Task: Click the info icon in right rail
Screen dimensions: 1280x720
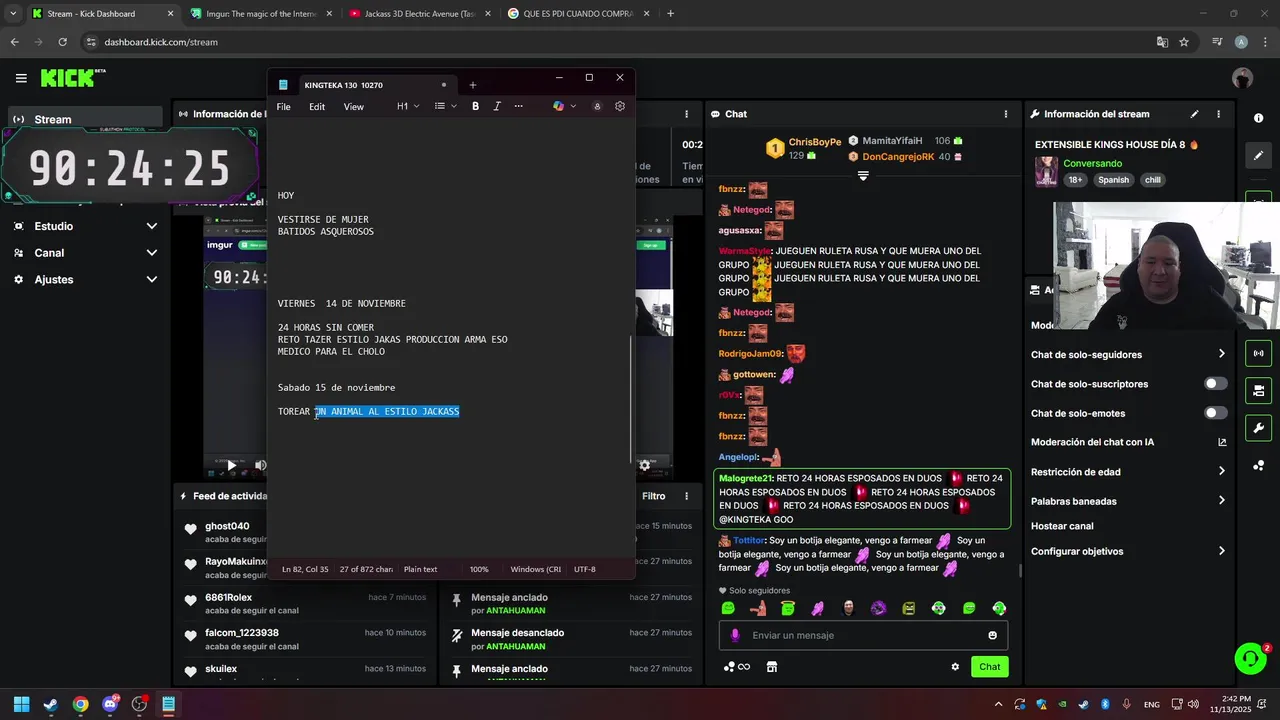Action: click(1258, 118)
